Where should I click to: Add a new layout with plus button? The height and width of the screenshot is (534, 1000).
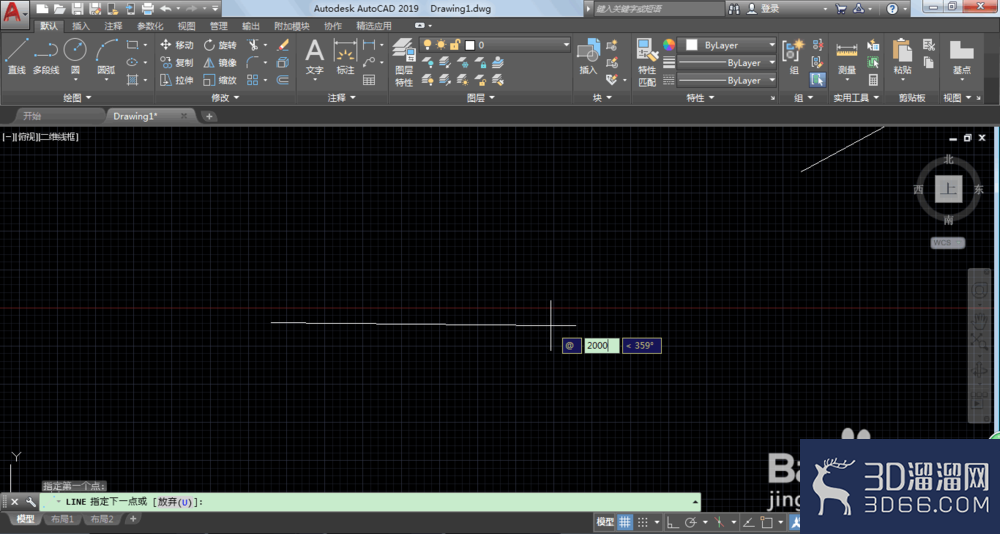tap(133, 519)
